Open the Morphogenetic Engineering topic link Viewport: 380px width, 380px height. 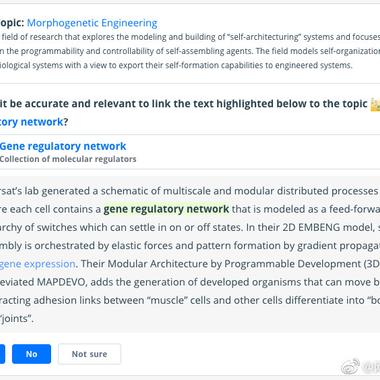(92, 23)
